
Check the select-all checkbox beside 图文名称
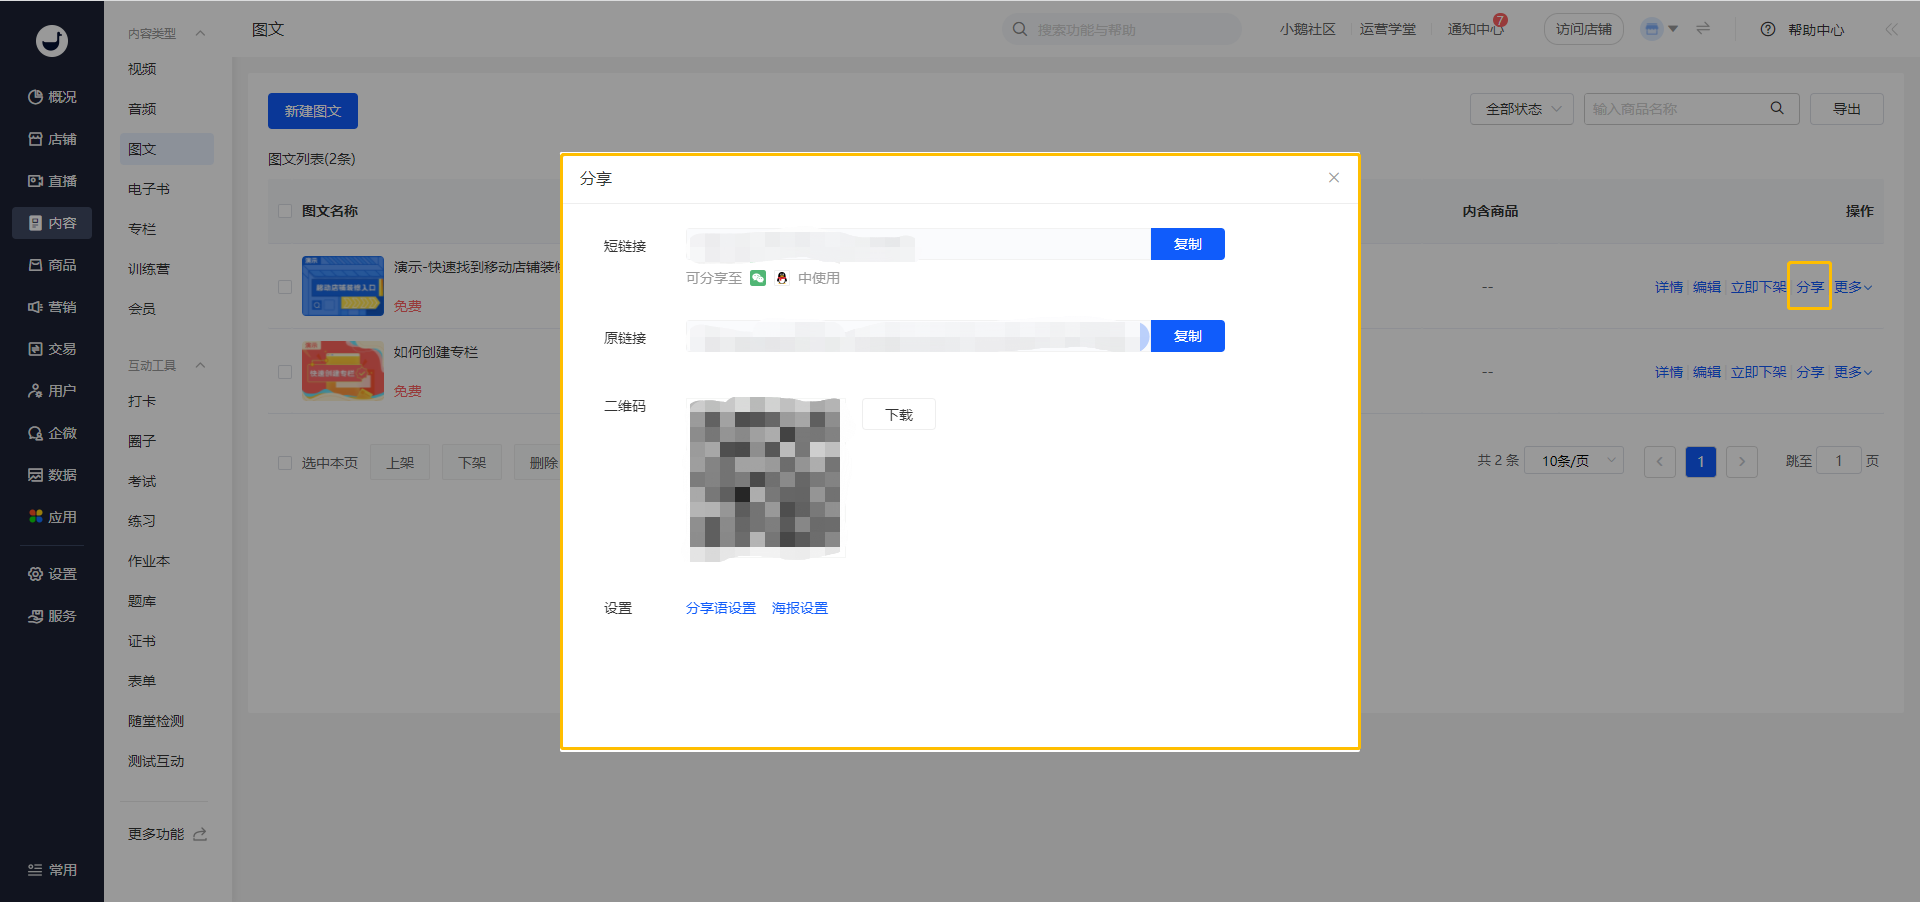285,211
